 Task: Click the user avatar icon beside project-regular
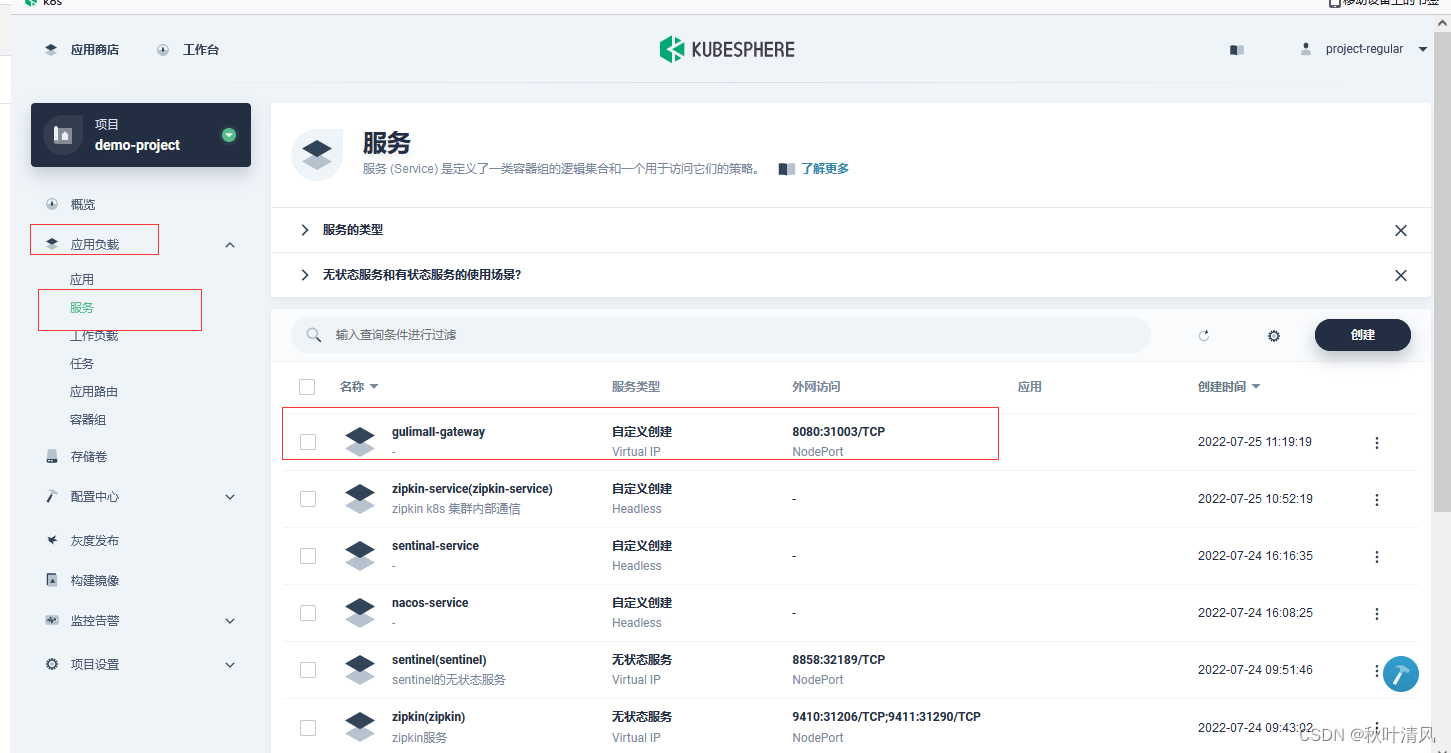(1305, 48)
